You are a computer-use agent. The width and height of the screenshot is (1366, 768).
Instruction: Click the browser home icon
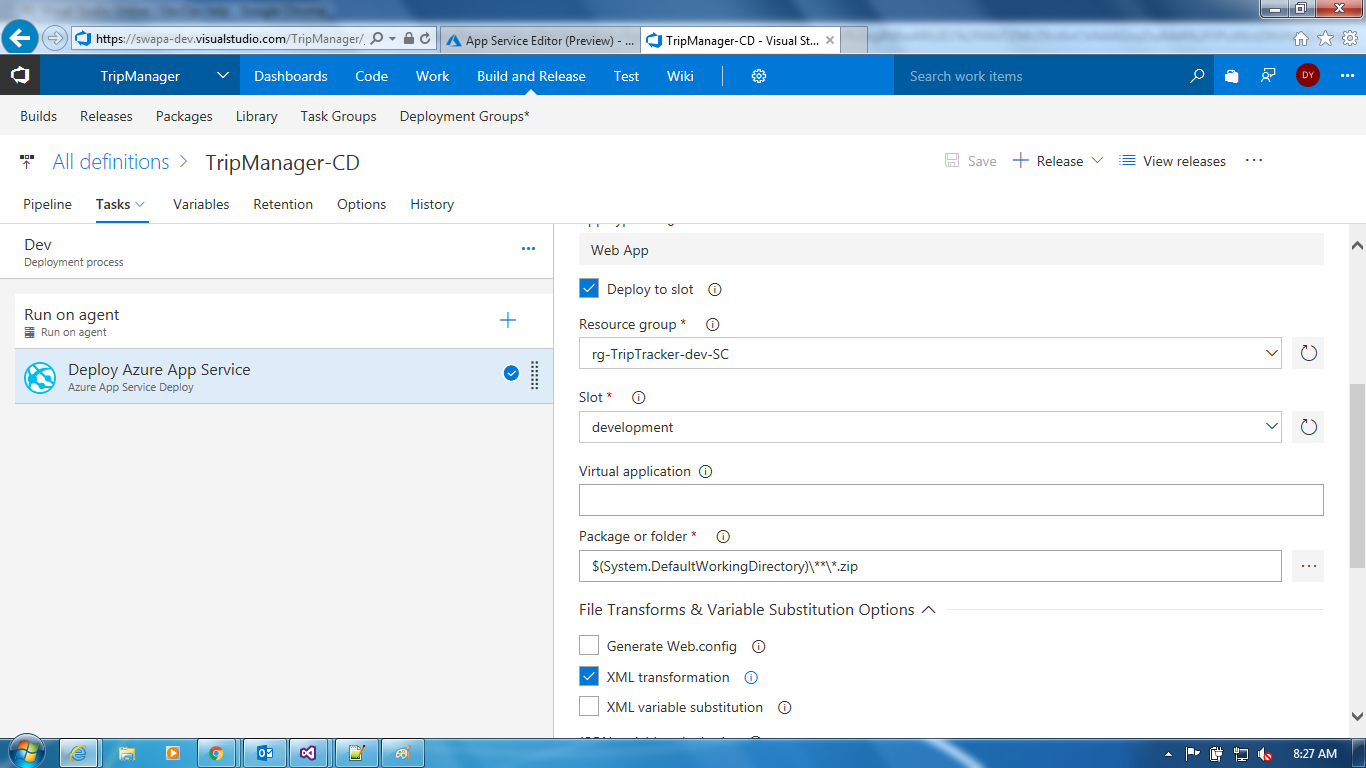pyautogui.click(x=1301, y=39)
